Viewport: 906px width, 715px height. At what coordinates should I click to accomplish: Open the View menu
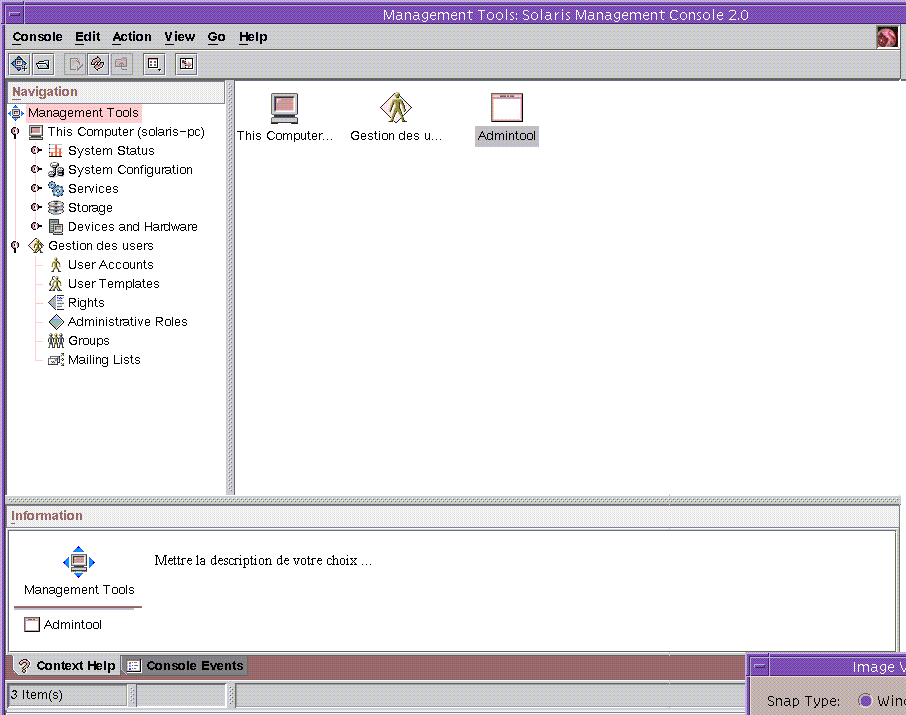click(180, 36)
